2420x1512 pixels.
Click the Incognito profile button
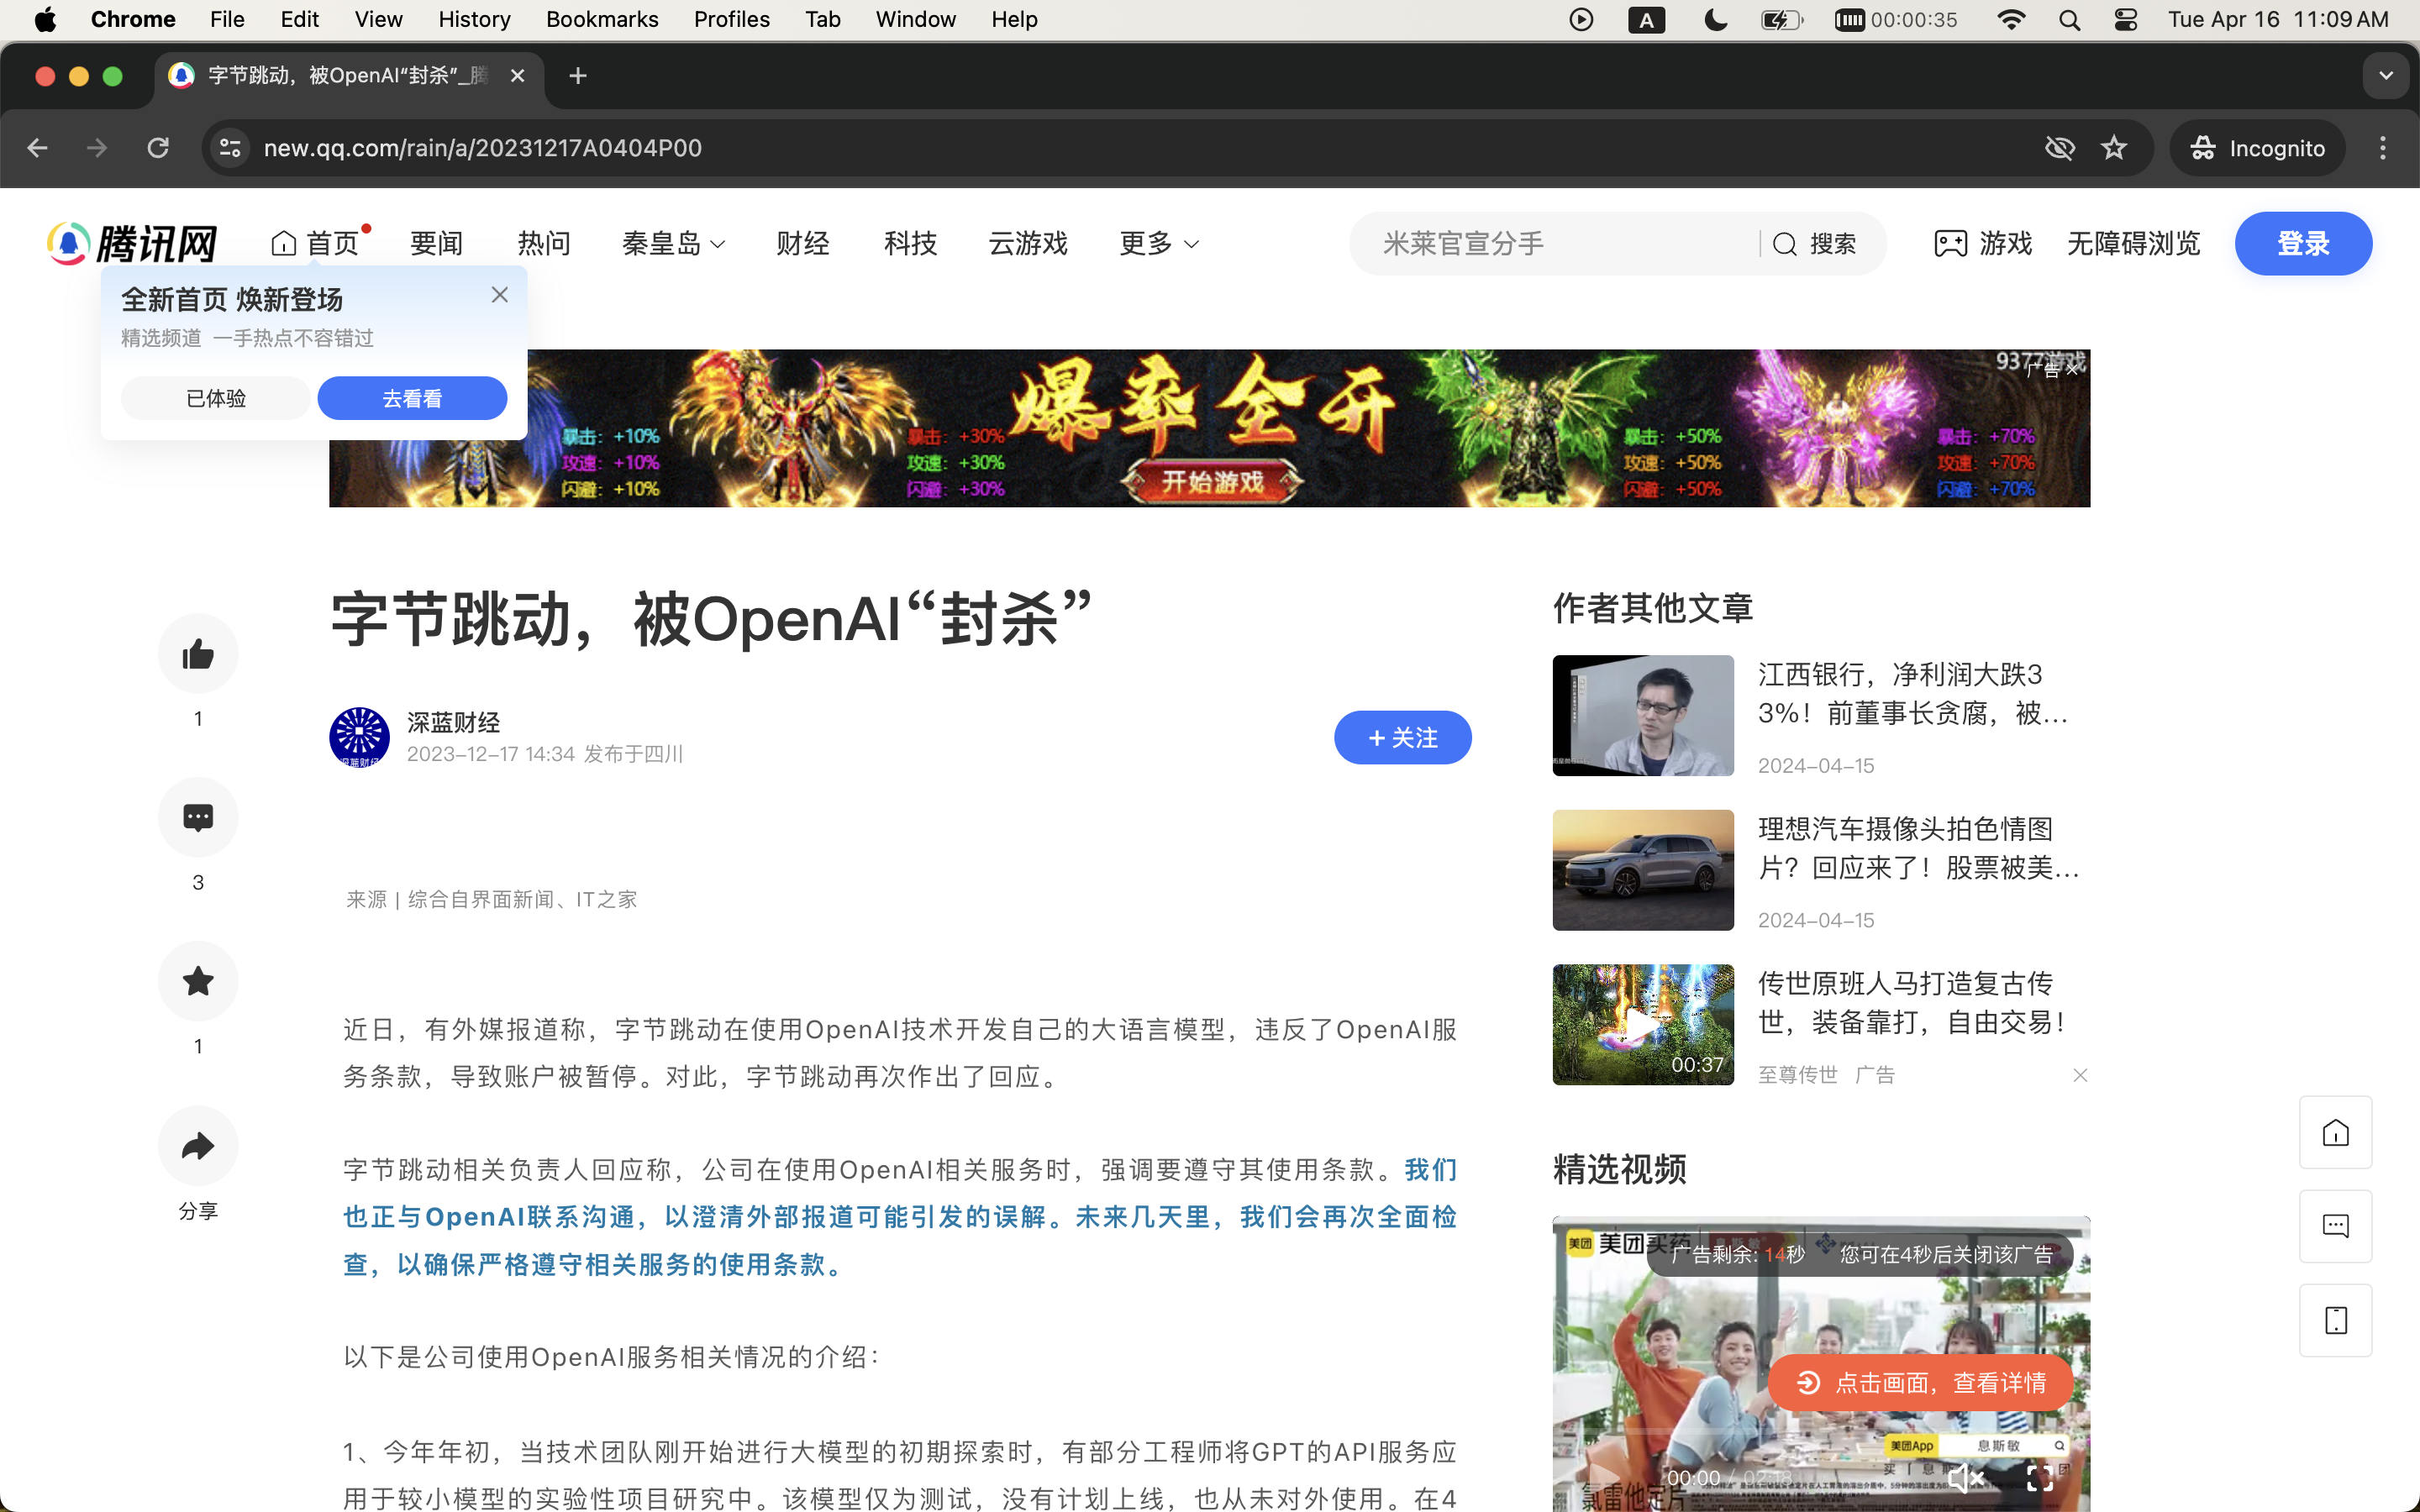tap(2257, 148)
